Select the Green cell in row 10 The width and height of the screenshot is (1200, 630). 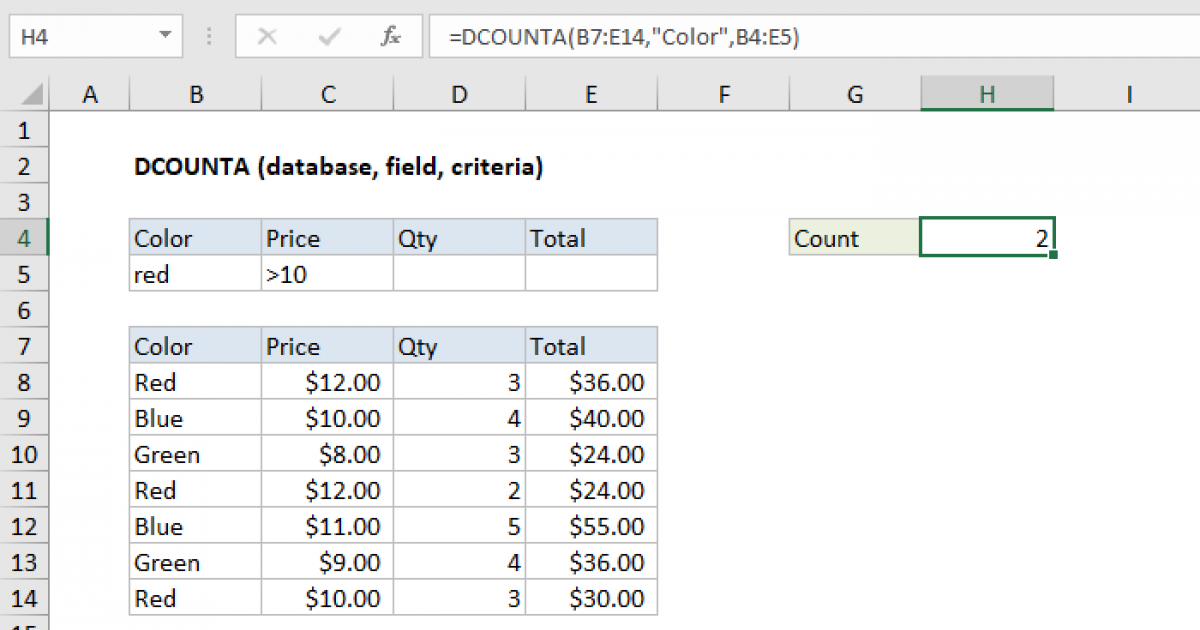point(195,454)
